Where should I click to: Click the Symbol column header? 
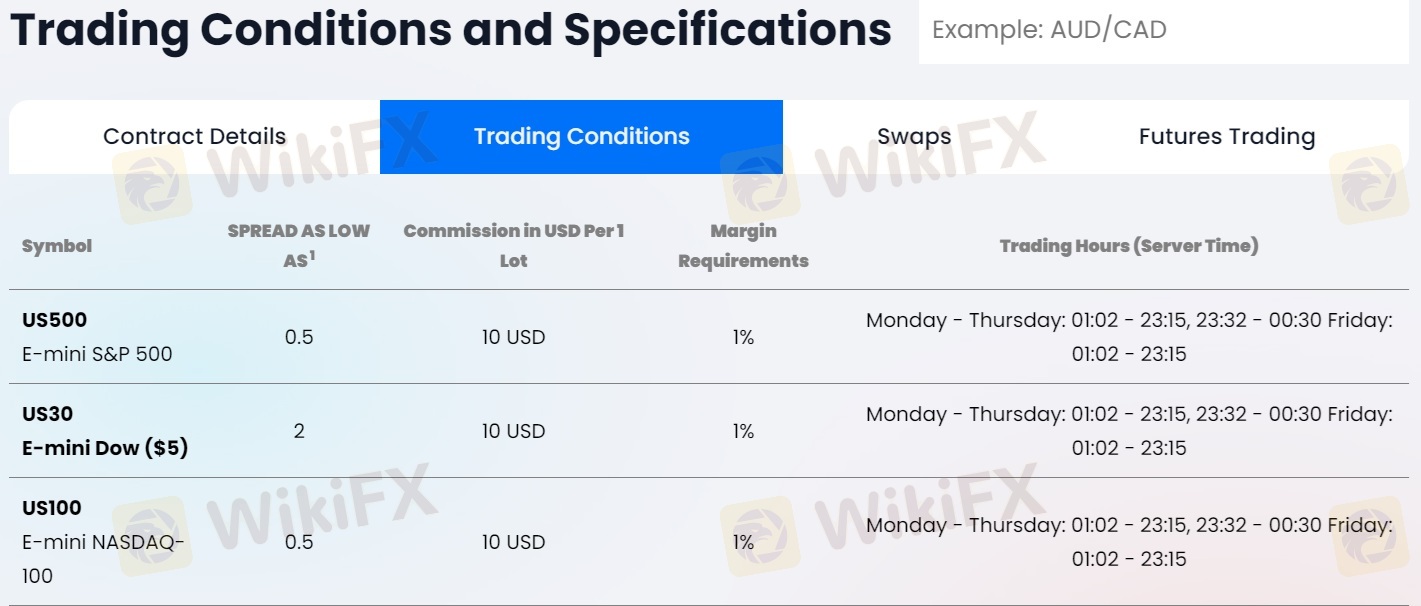57,246
